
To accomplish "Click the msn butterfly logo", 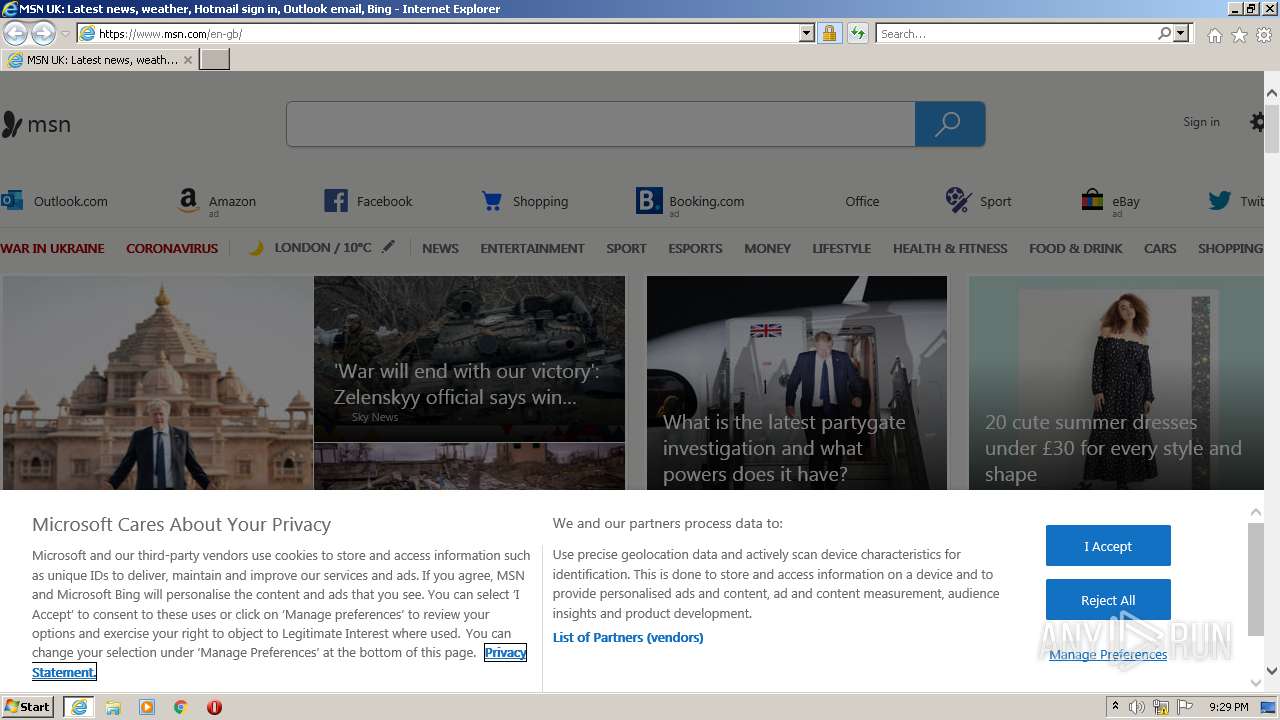I will [36, 124].
